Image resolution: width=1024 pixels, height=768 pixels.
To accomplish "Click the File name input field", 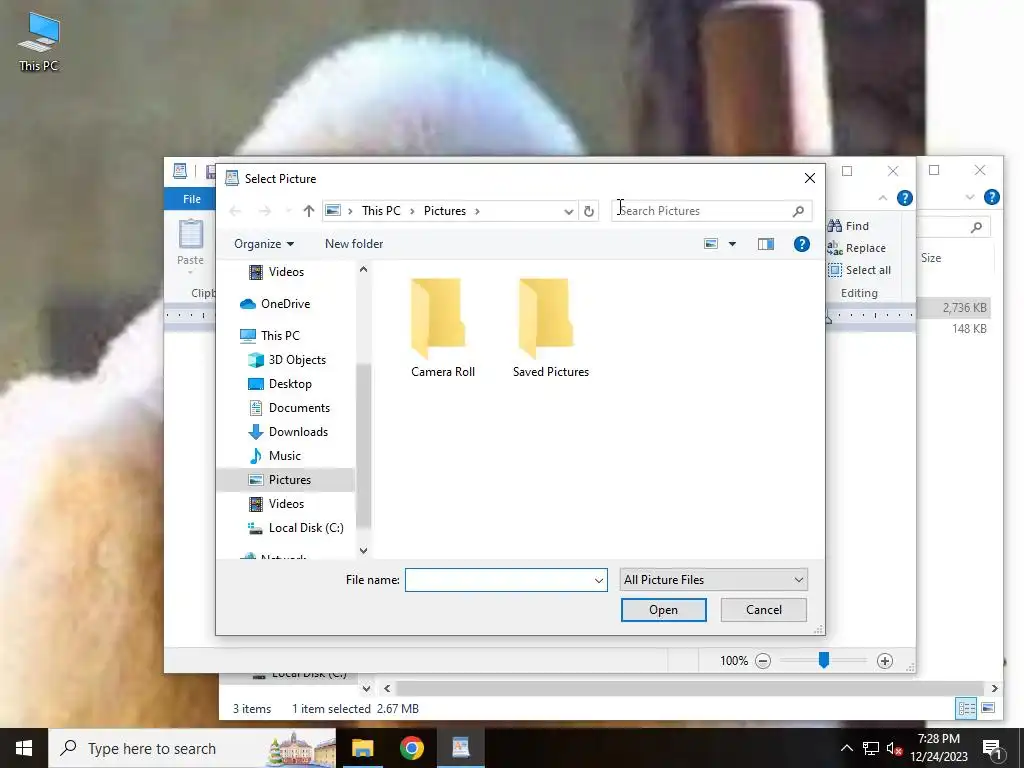I will tap(506, 580).
